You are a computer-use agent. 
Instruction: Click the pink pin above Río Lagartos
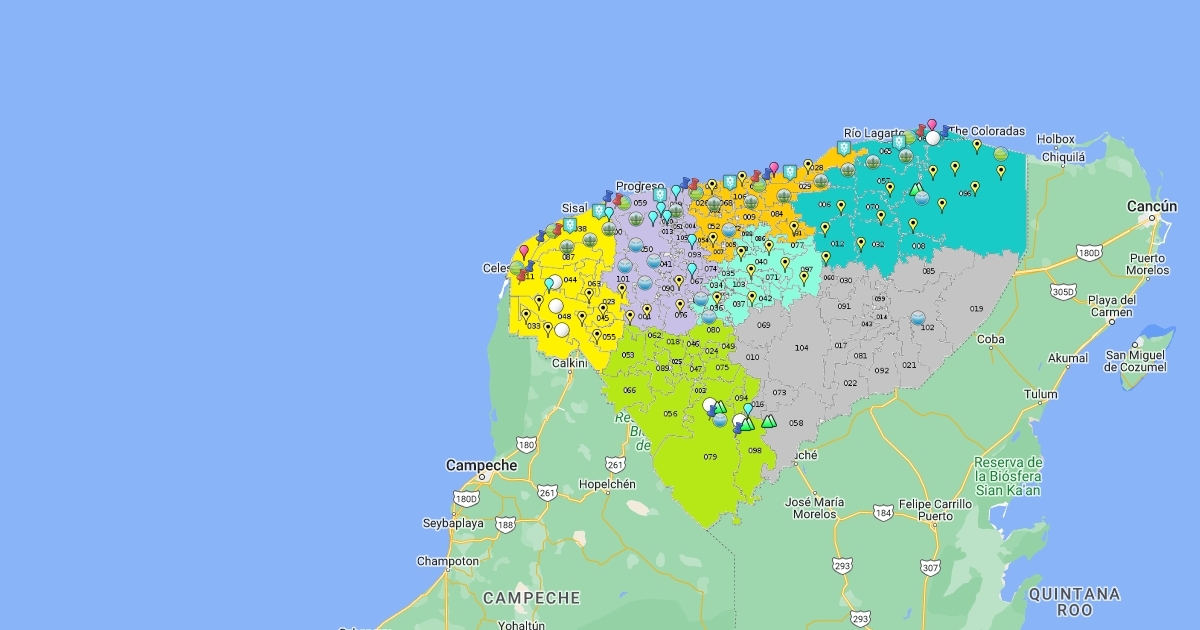(x=932, y=125)
